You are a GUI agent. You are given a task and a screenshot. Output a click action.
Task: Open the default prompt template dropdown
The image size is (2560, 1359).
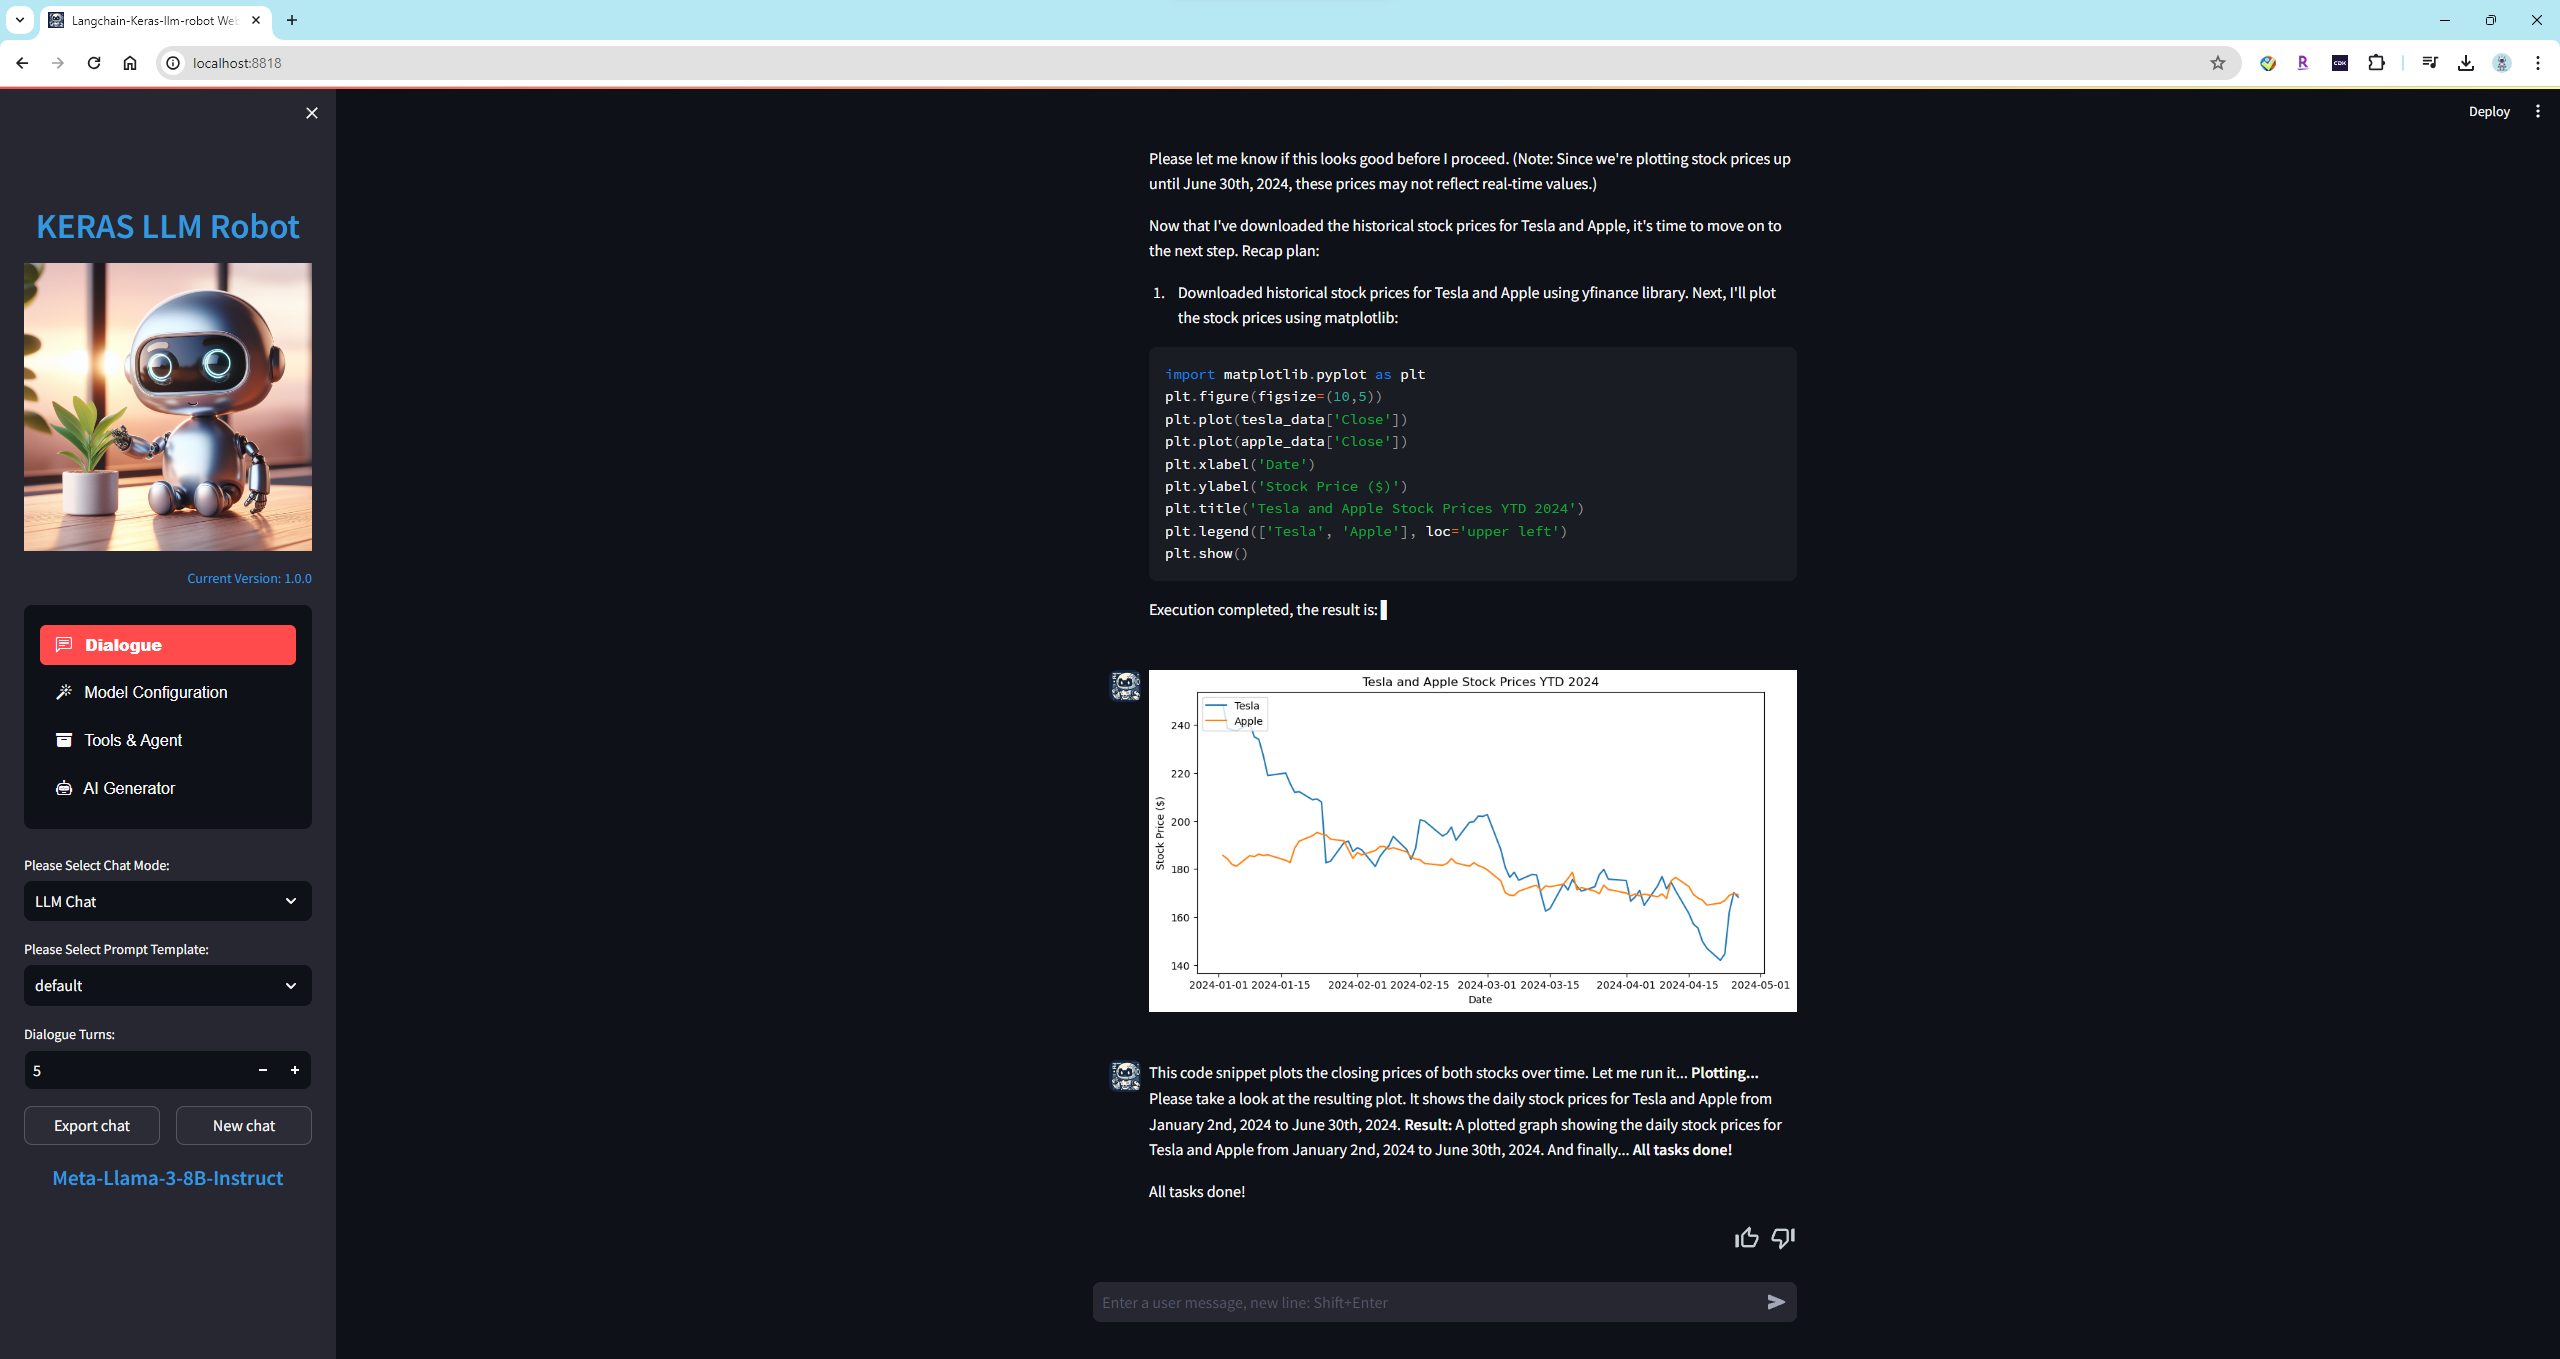[167, 985]
